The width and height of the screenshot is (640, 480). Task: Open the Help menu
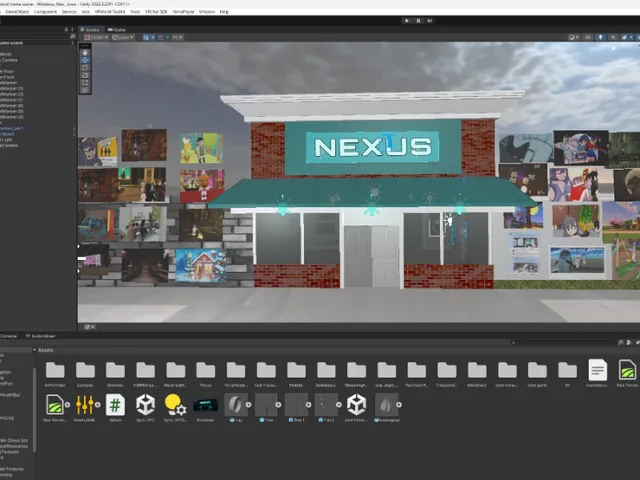click(224, 12)
